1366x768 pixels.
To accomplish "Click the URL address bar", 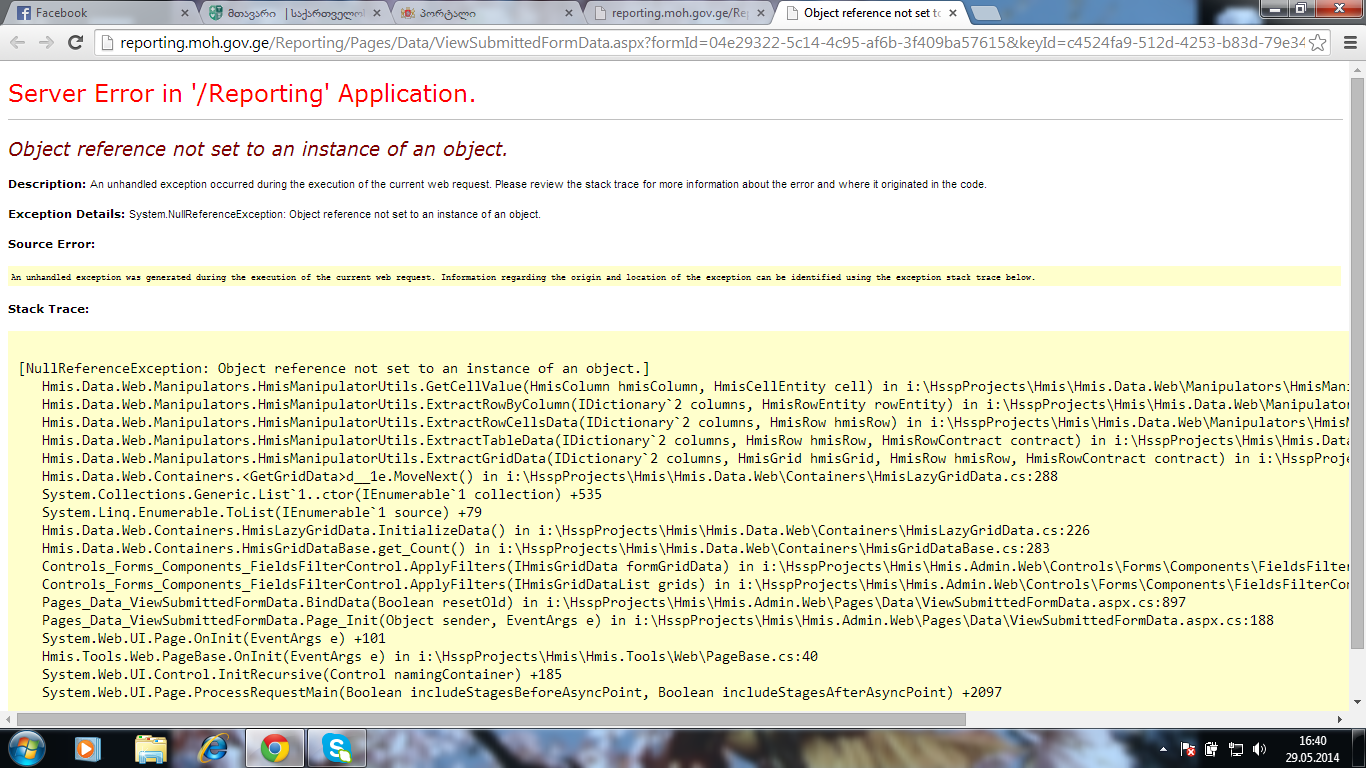I will (x=700, y=42).
